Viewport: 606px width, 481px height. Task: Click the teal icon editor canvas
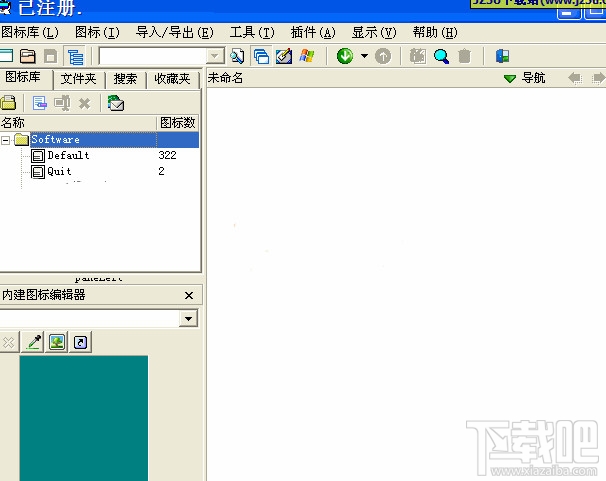tap(84, 418)
